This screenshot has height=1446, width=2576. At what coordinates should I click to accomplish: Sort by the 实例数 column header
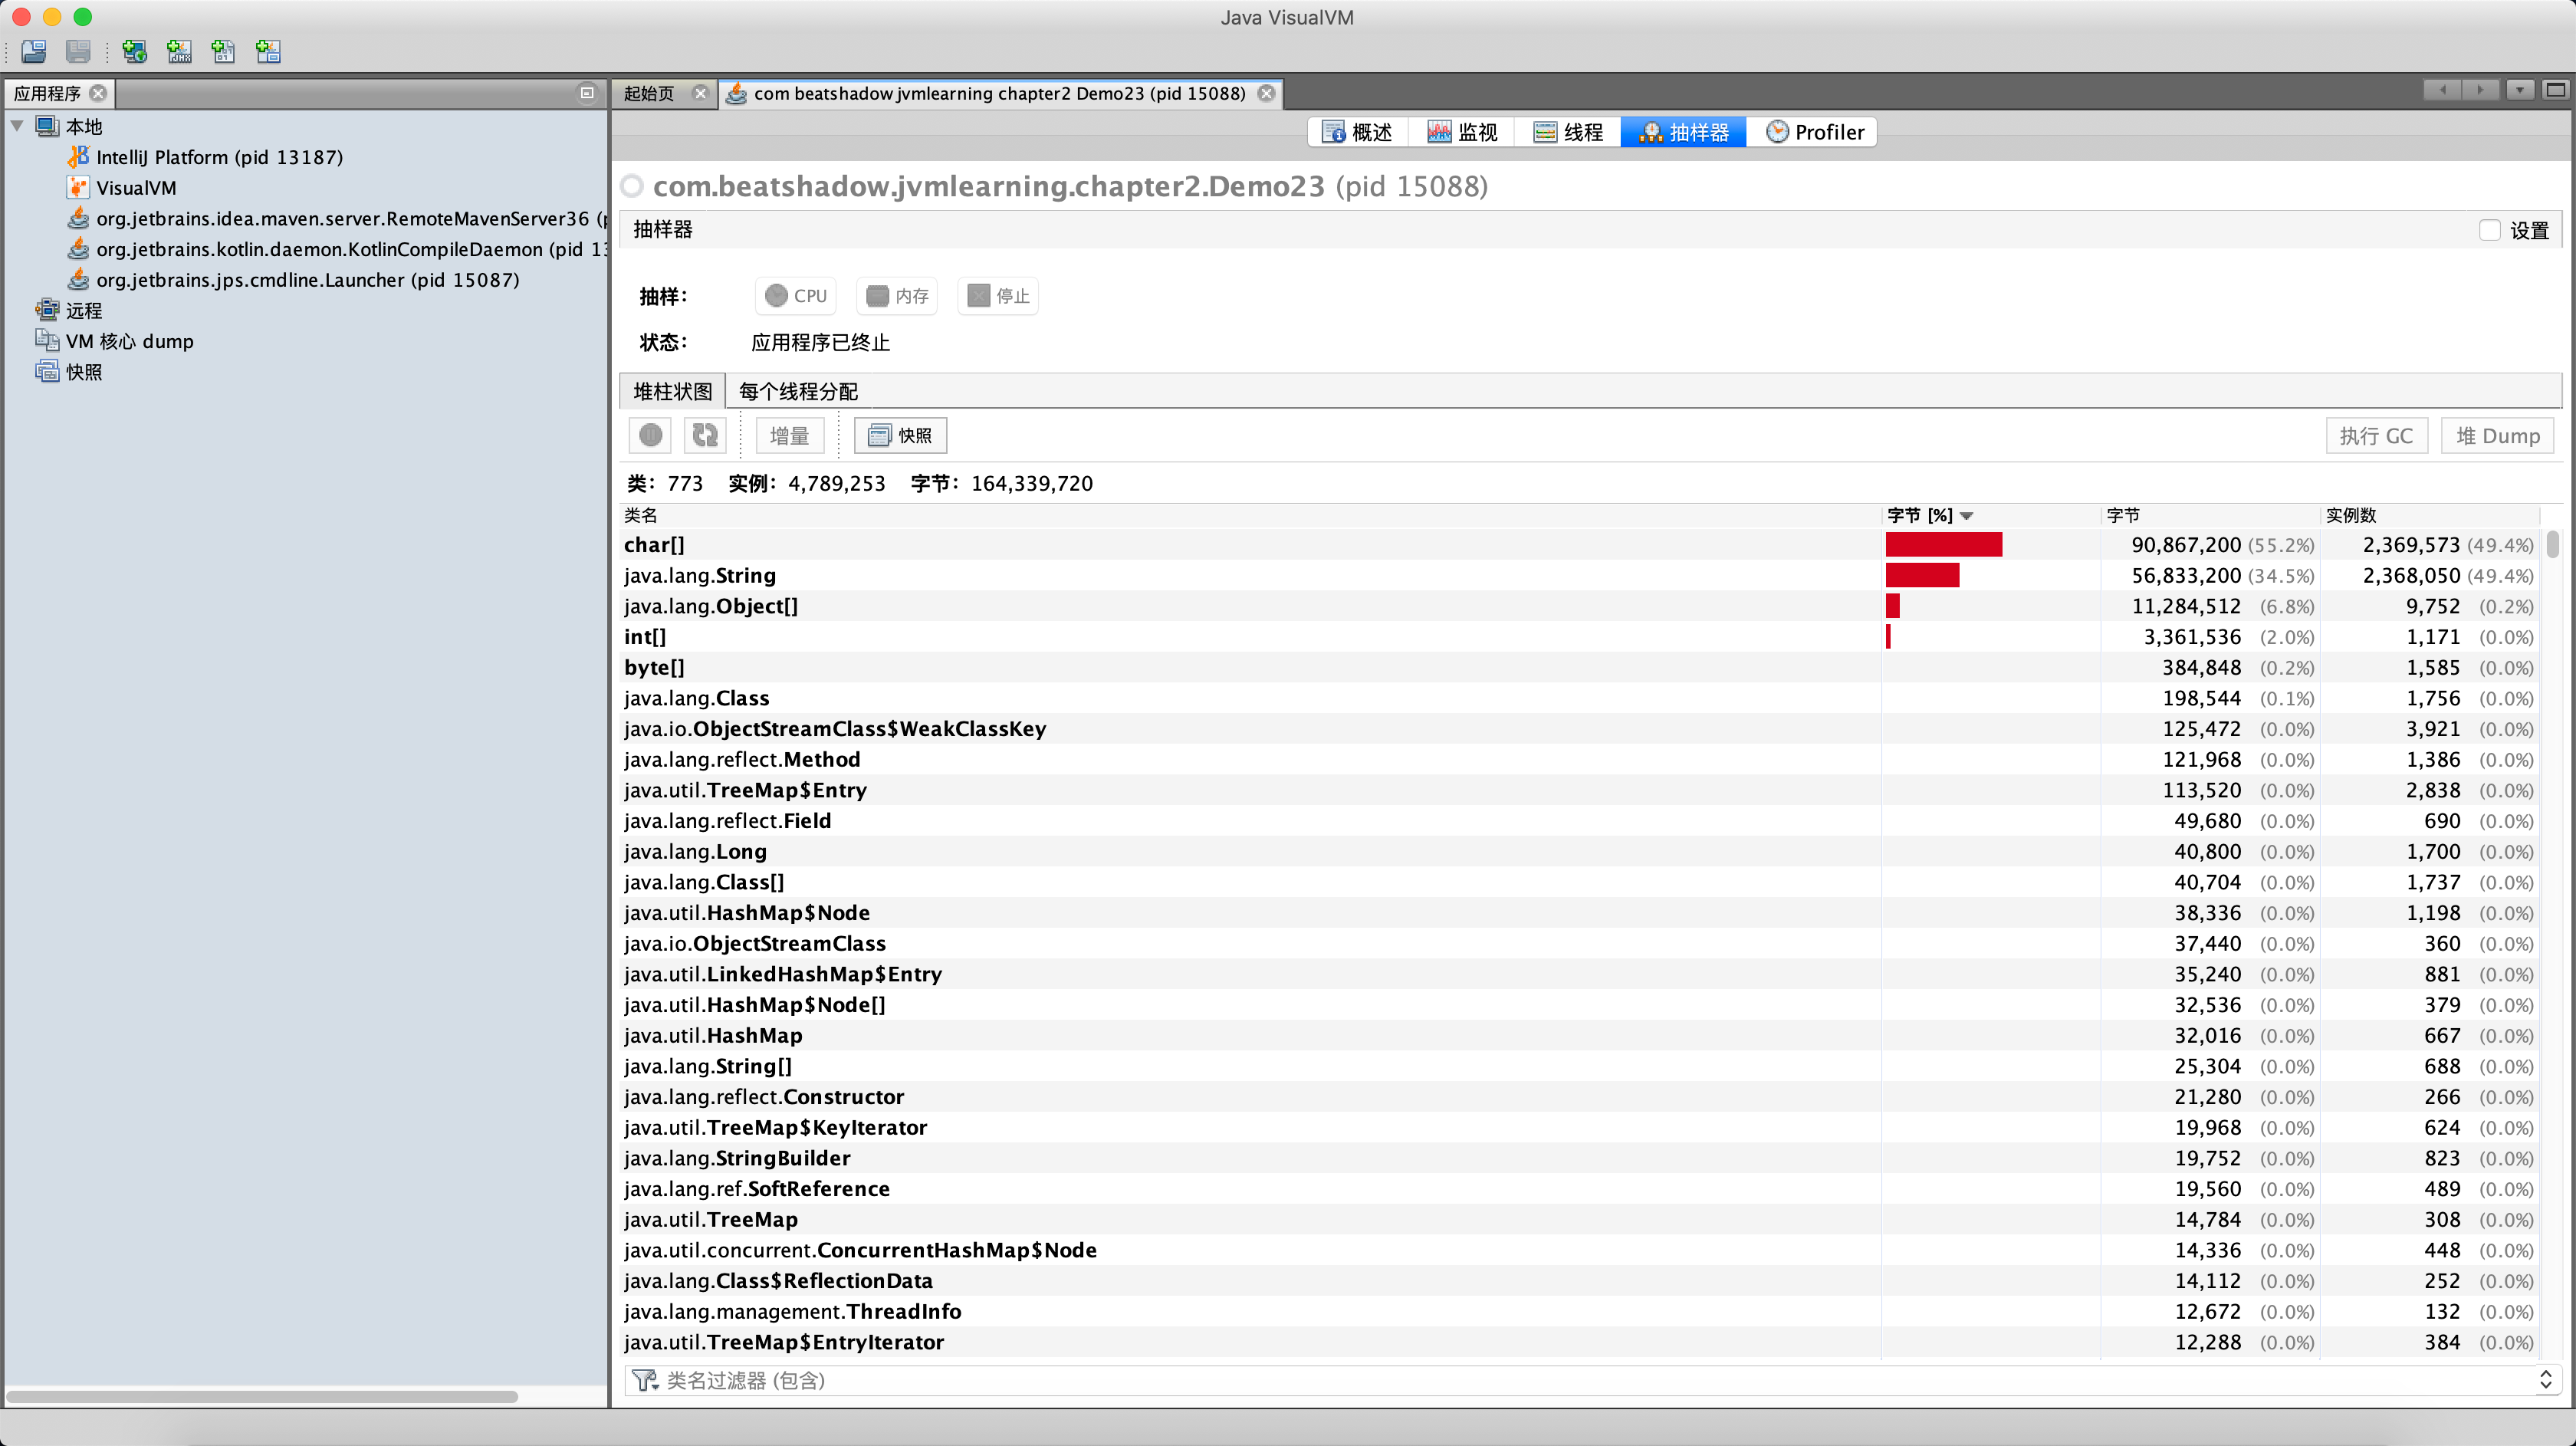pos(2430,515)
